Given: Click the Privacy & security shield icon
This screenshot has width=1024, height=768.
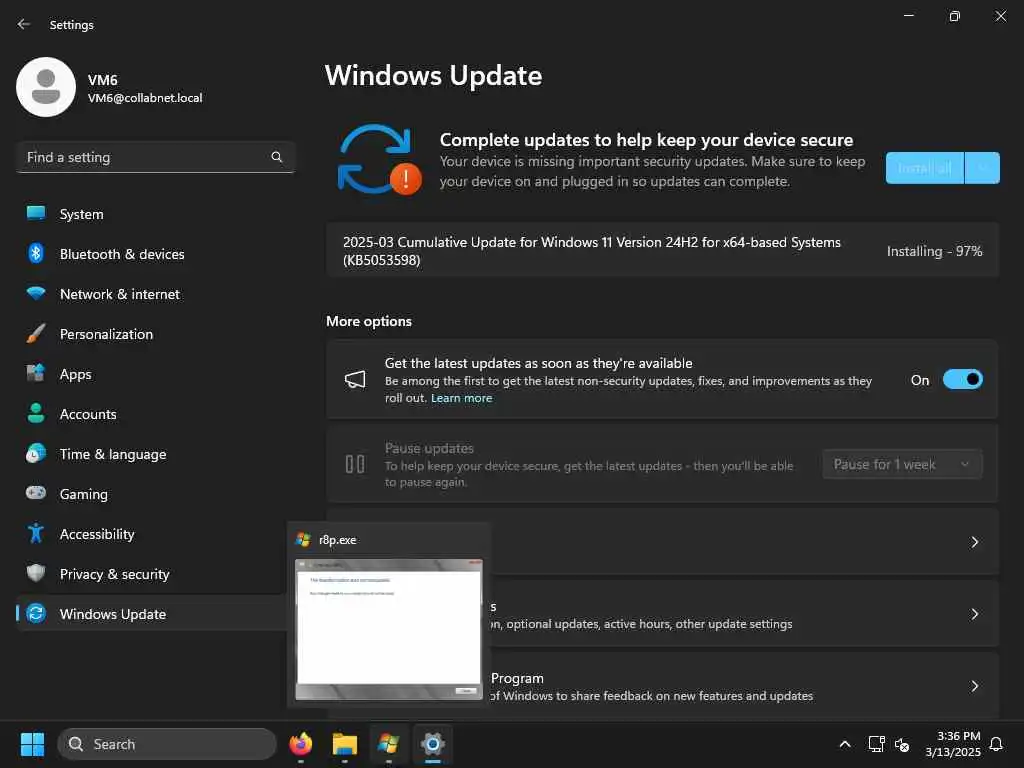Looking at the screenshot, I should point(36,573).
